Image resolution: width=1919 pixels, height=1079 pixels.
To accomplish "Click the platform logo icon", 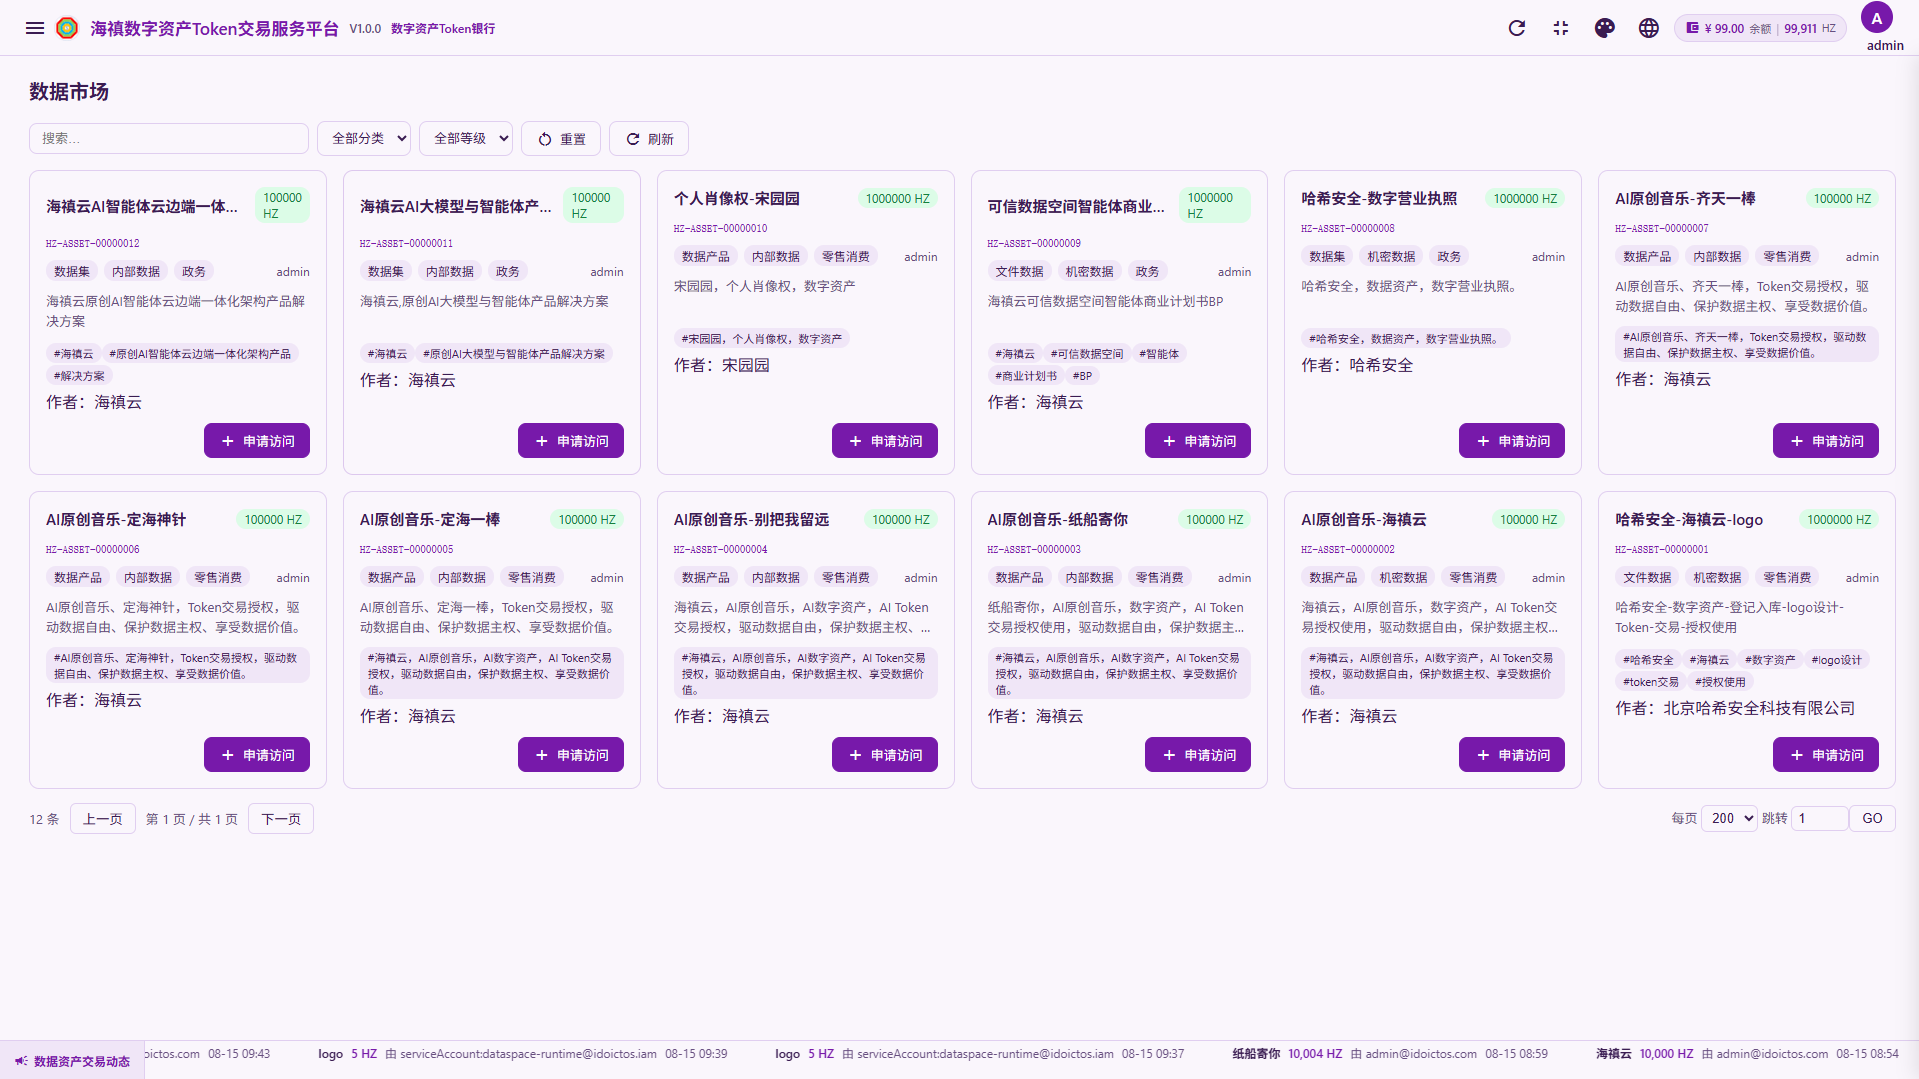I will pyautogui.click(x=67, y=28).
